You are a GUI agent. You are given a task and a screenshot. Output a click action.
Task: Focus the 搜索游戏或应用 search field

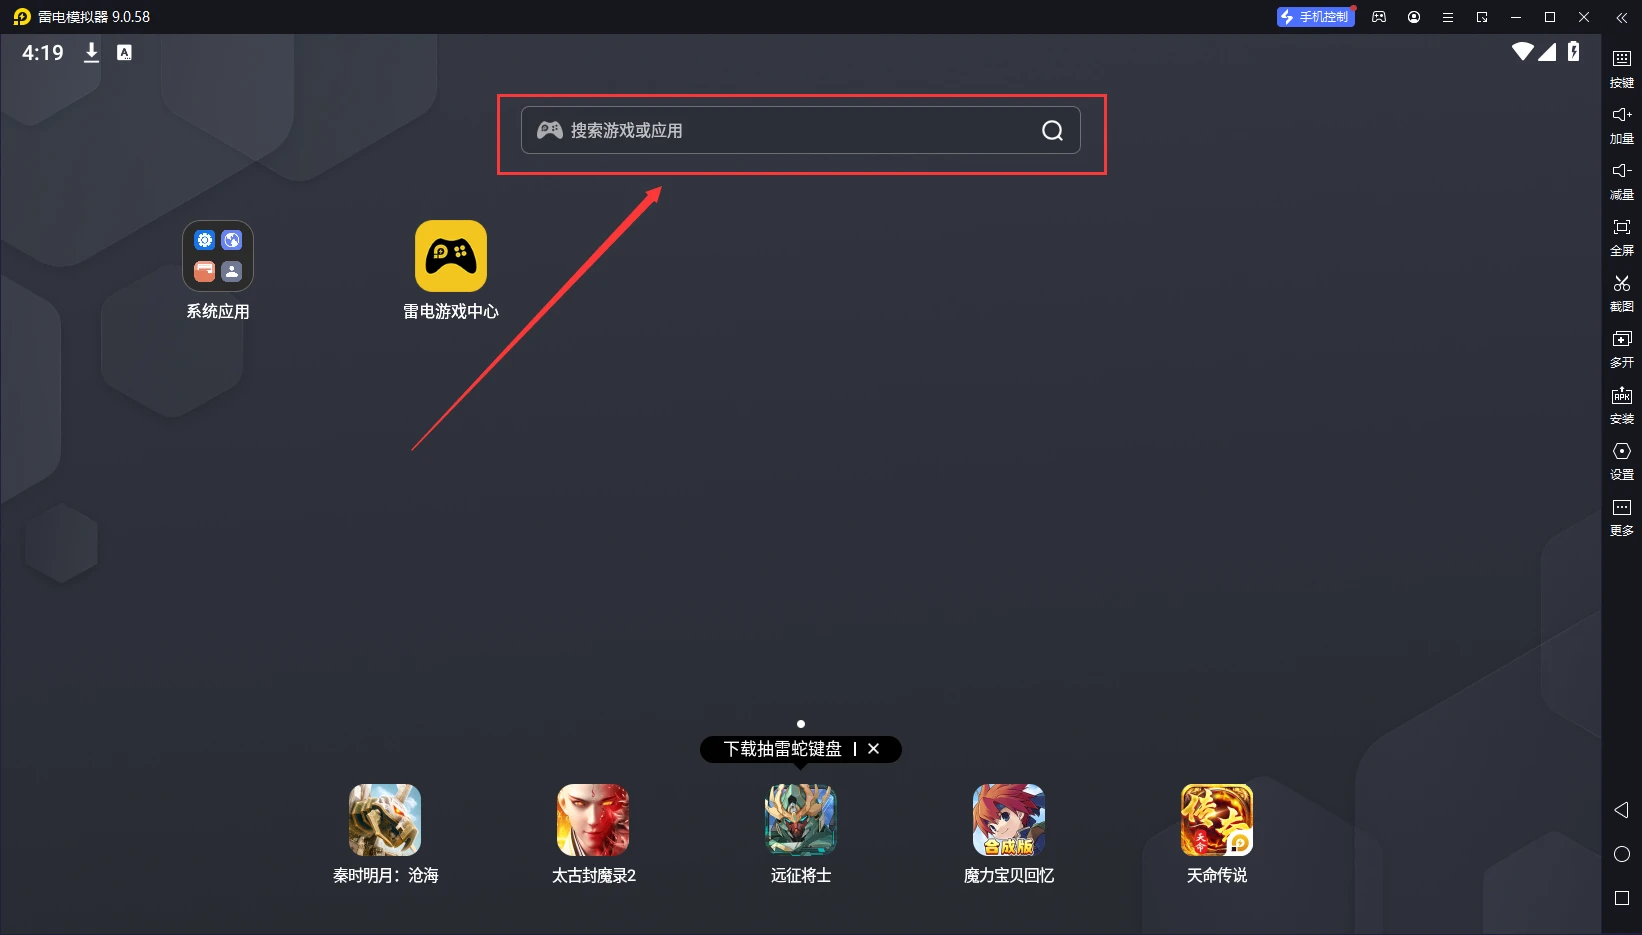click(800, 130)
